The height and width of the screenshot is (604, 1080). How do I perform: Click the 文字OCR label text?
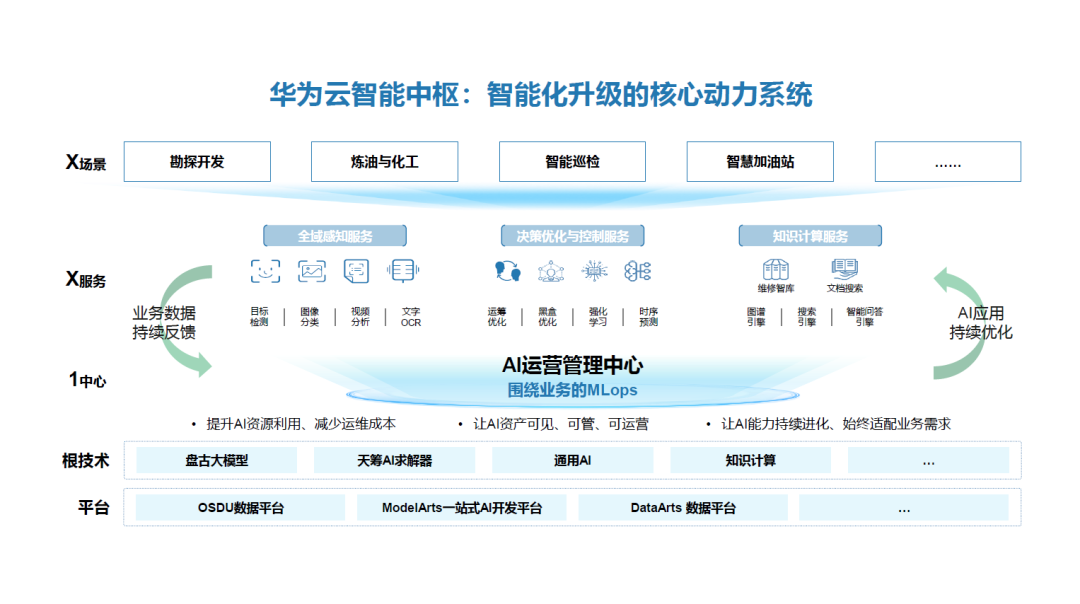click(411, 317)
